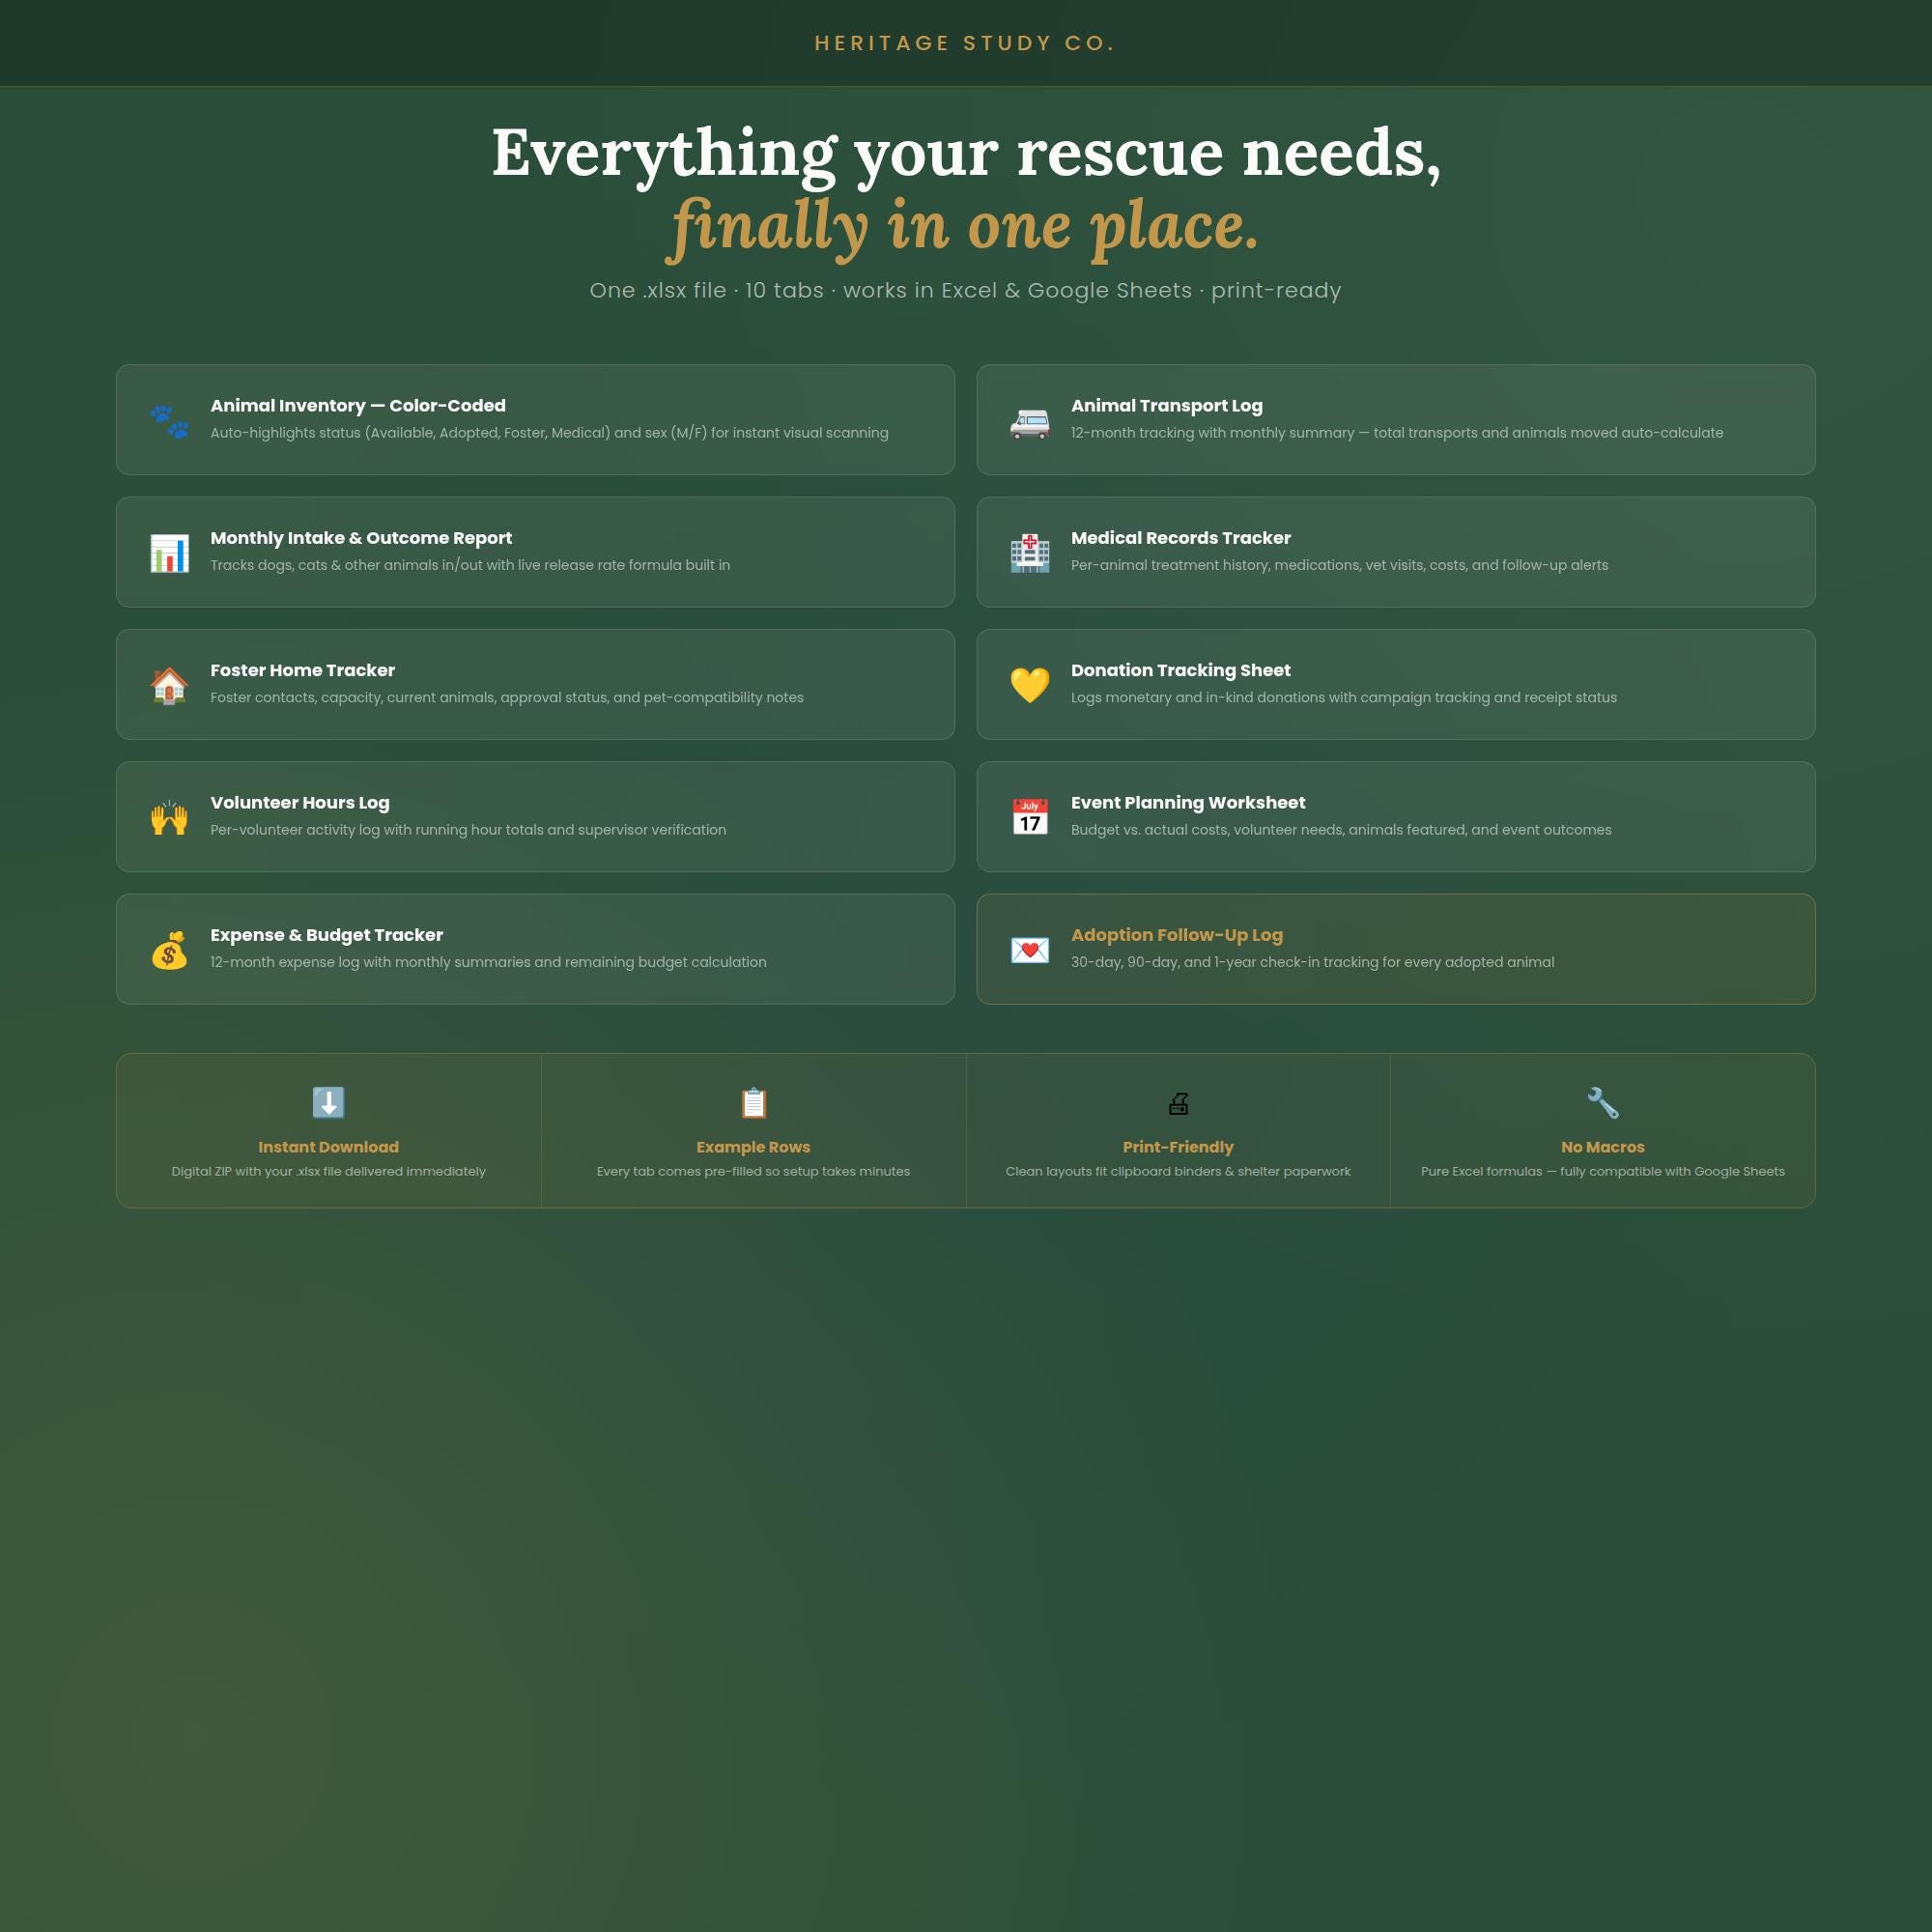Screen dimensions: 1932x1932
Task: Click the printer icon above Print-Friendly
Action: [x=1178, y=1103]
